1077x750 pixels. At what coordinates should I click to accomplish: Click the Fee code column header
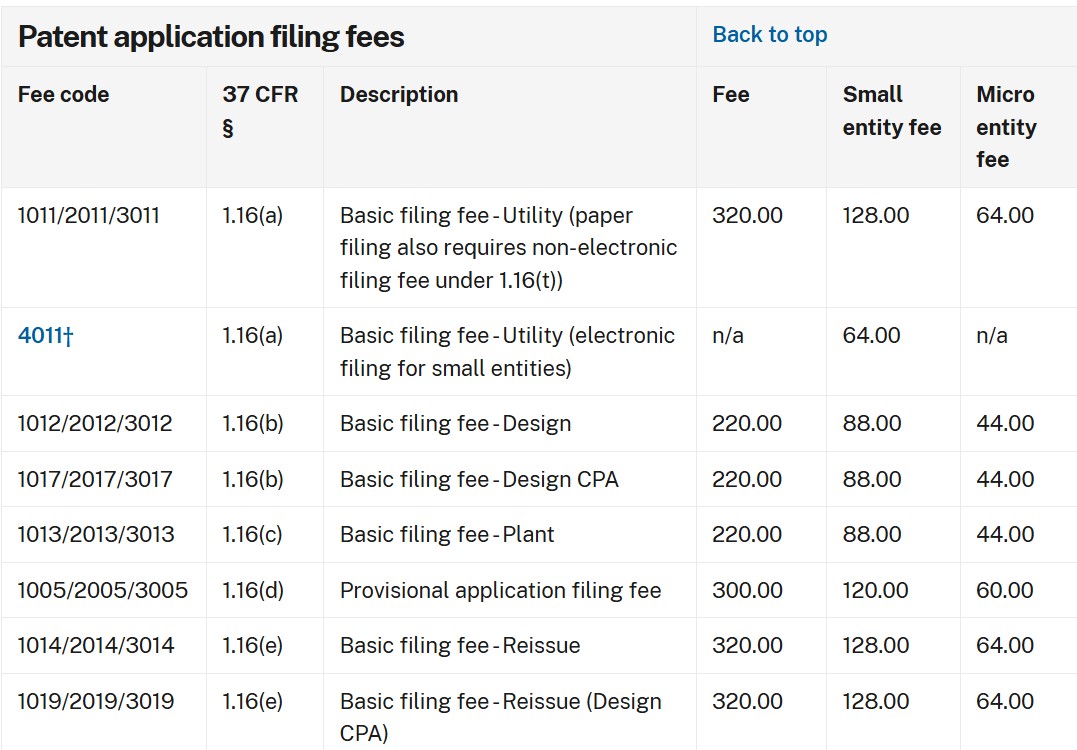pyautogui.click(x=63, y=95)
